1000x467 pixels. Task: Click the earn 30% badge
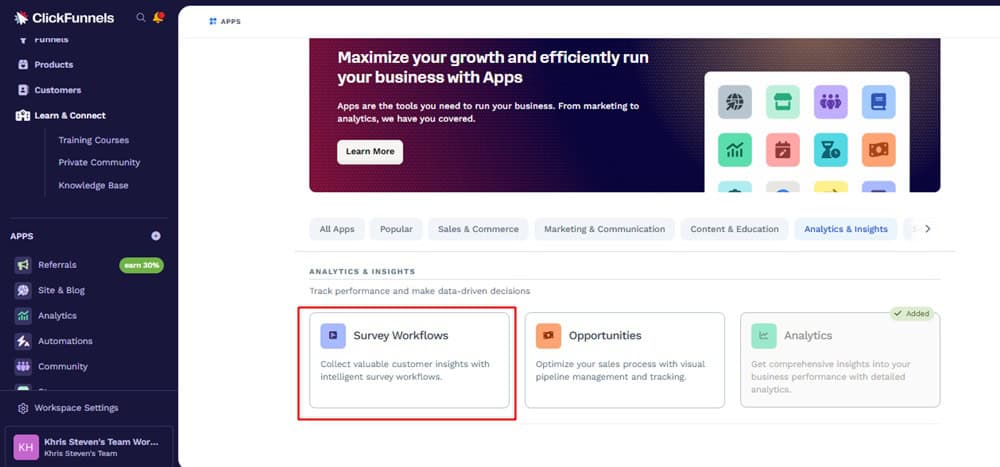[142, 265]
